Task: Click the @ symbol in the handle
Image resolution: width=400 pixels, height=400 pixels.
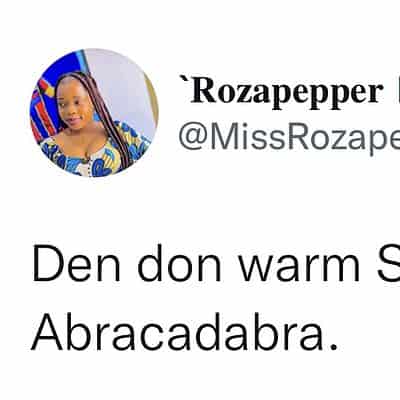Action: tap(192, 139)
